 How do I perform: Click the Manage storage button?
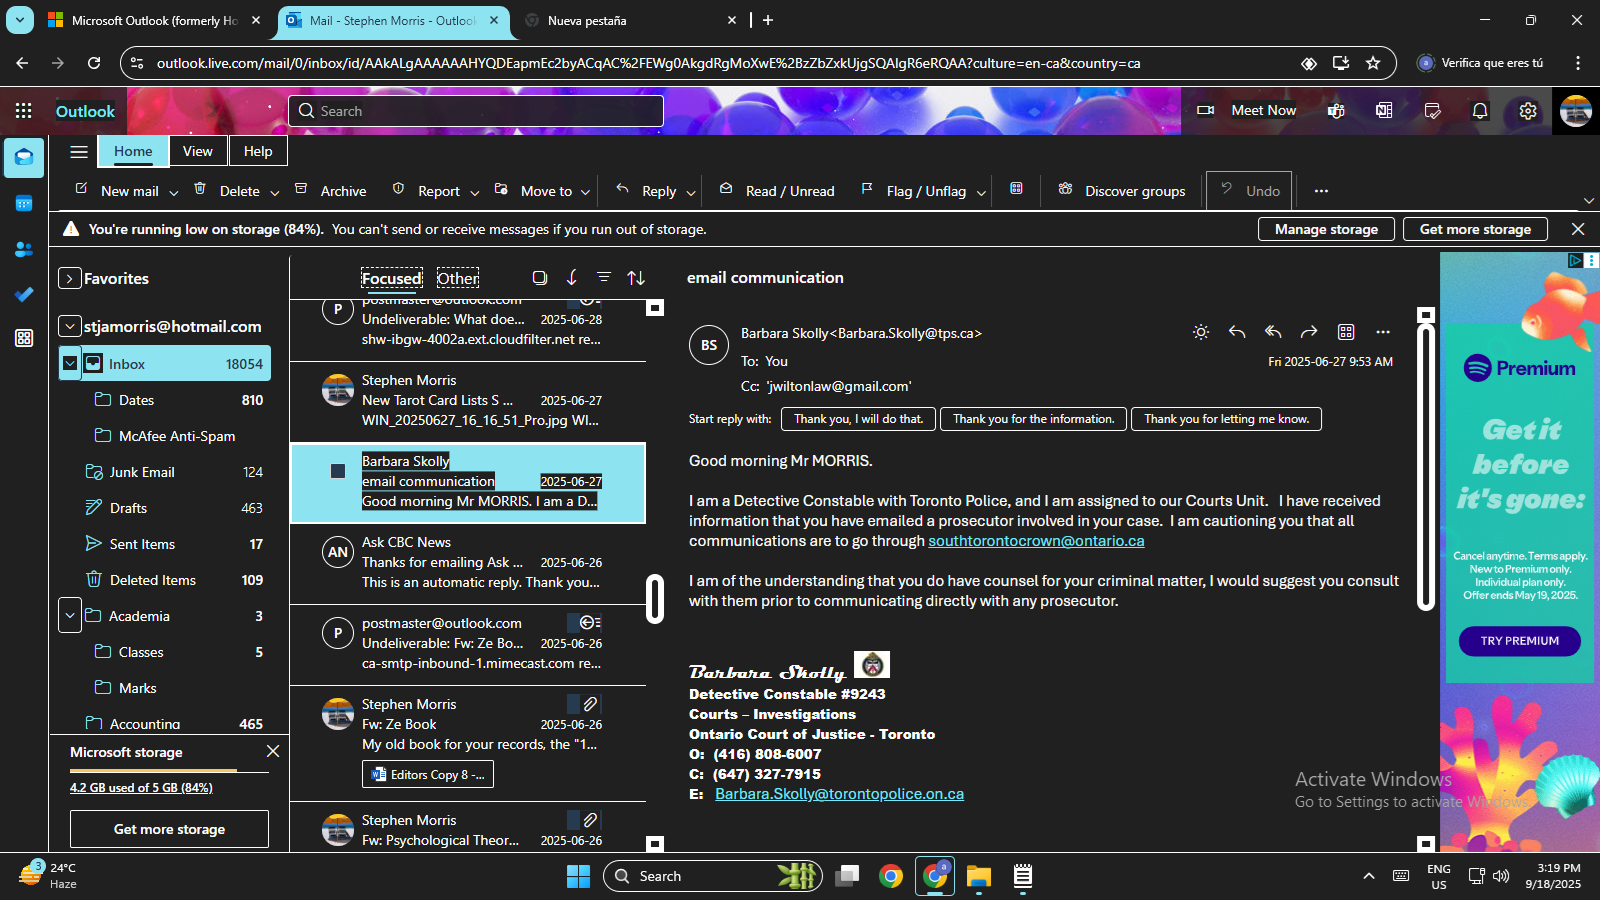pos(1326,229)
